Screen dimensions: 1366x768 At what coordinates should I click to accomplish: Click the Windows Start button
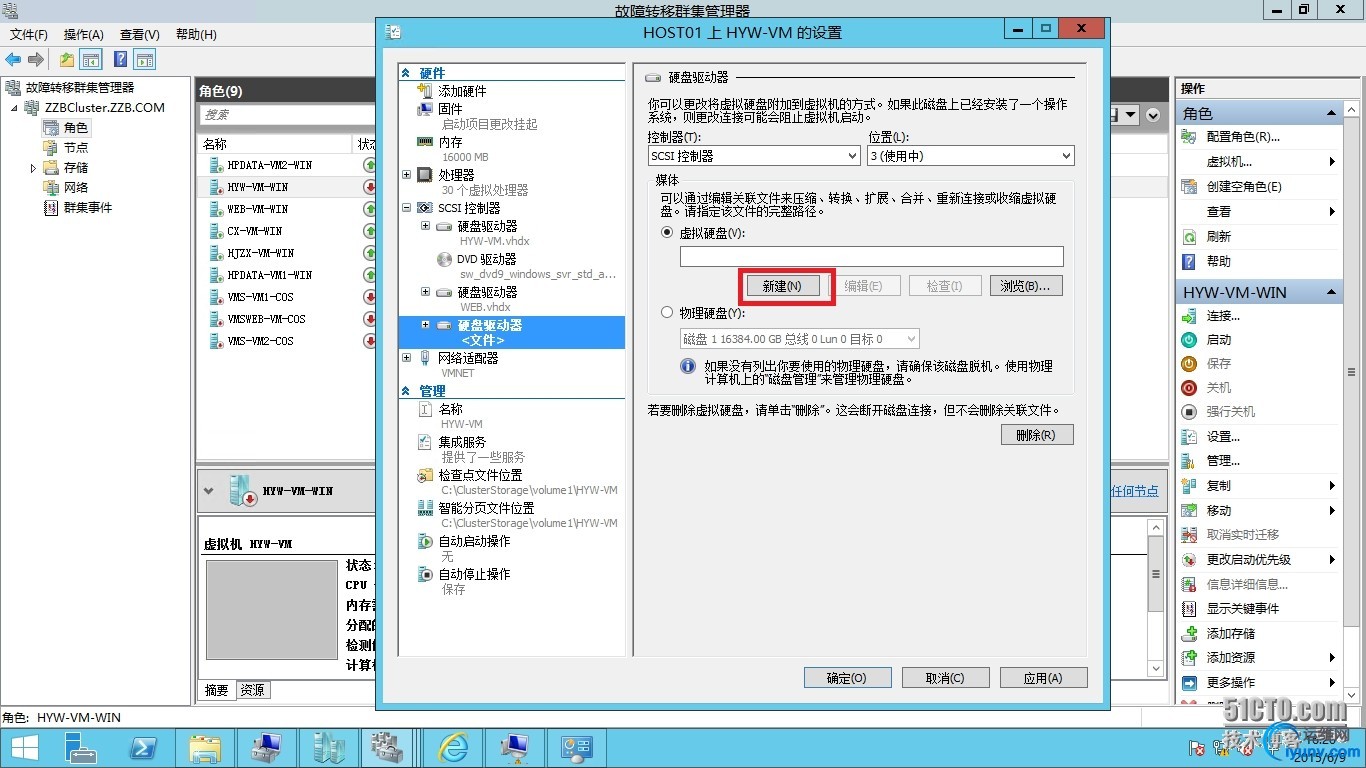pyautogui.click(x=24, y=748)
